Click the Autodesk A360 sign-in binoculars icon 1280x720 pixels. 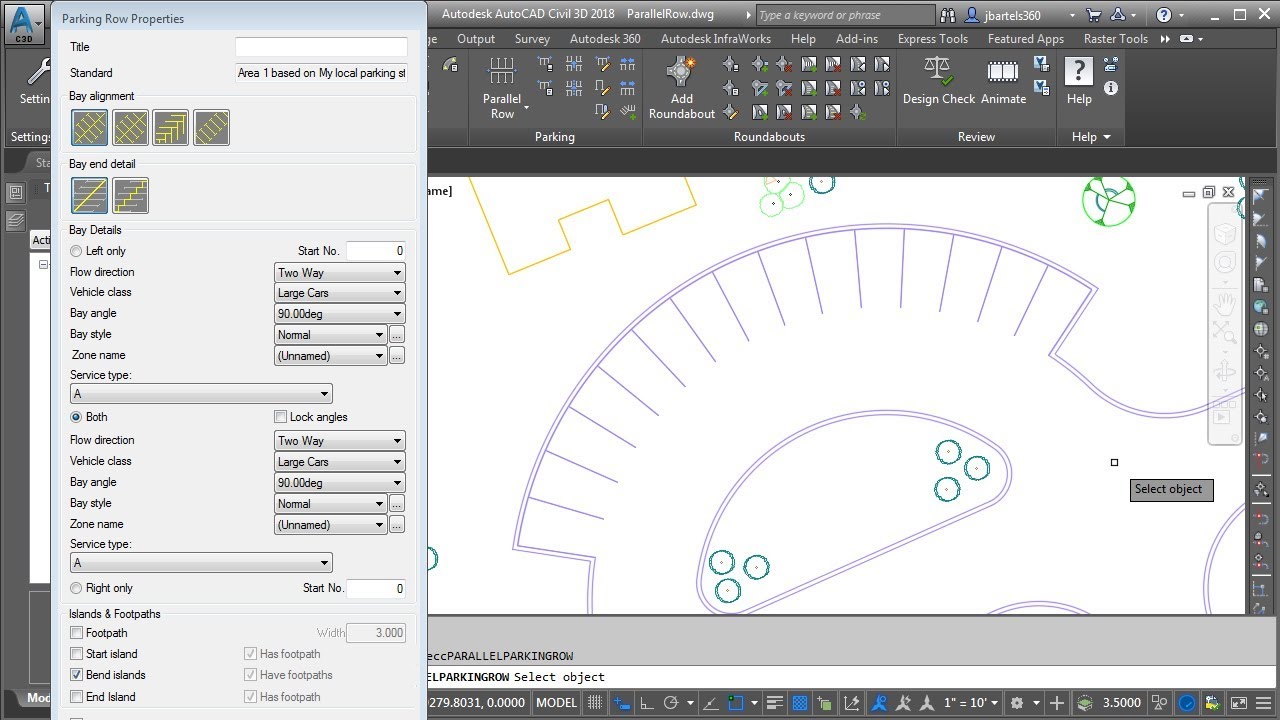click(948, 15)
